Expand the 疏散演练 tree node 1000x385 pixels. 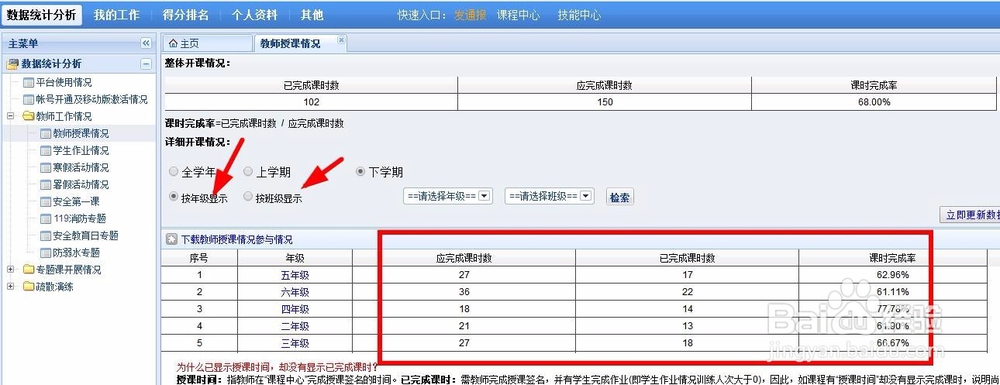click(x=11, y=286)
